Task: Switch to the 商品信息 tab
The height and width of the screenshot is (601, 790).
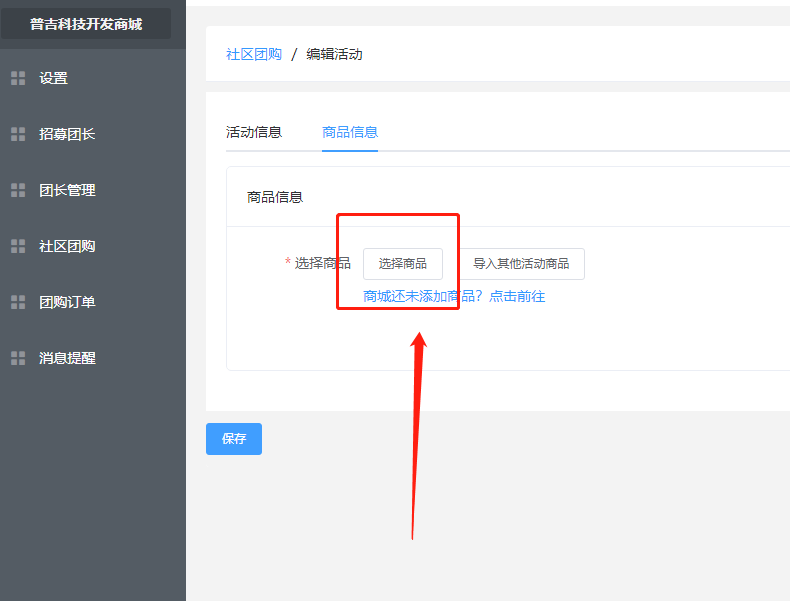Action: [x=350, y=132]
